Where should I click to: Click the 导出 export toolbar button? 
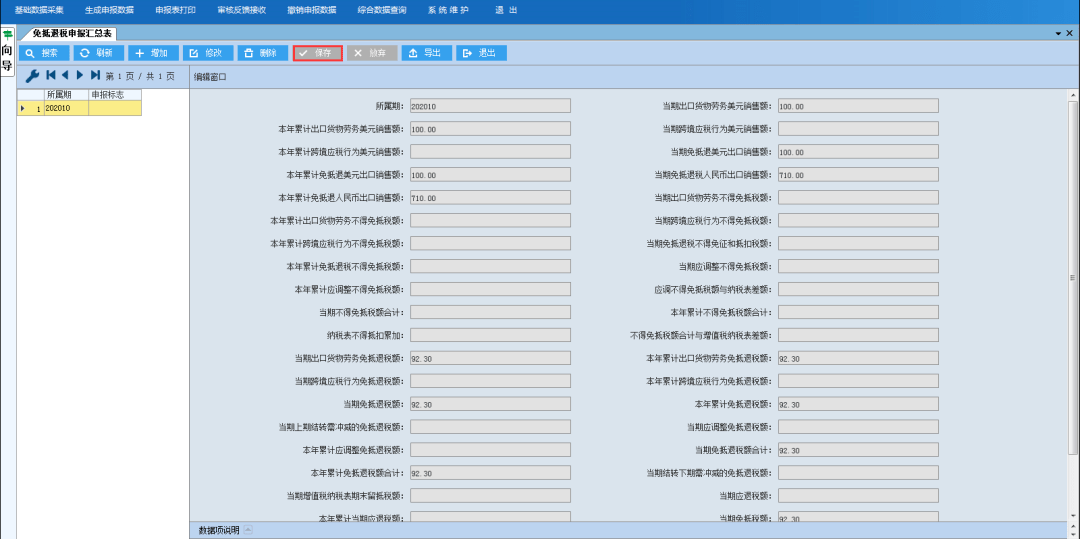click(427, 53)
